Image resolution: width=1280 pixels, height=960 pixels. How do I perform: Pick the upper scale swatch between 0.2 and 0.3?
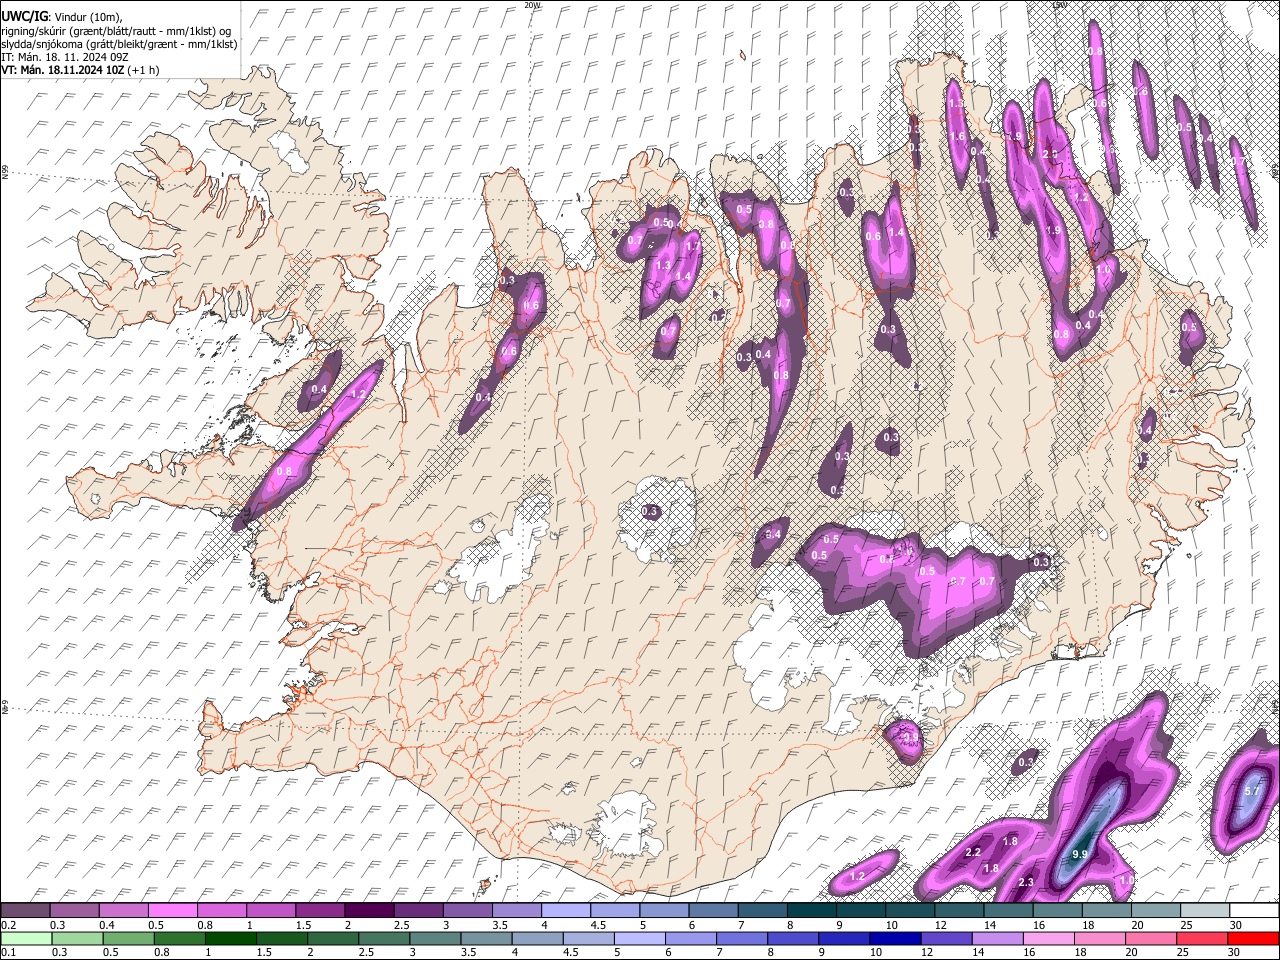click(x=26, y=909)
